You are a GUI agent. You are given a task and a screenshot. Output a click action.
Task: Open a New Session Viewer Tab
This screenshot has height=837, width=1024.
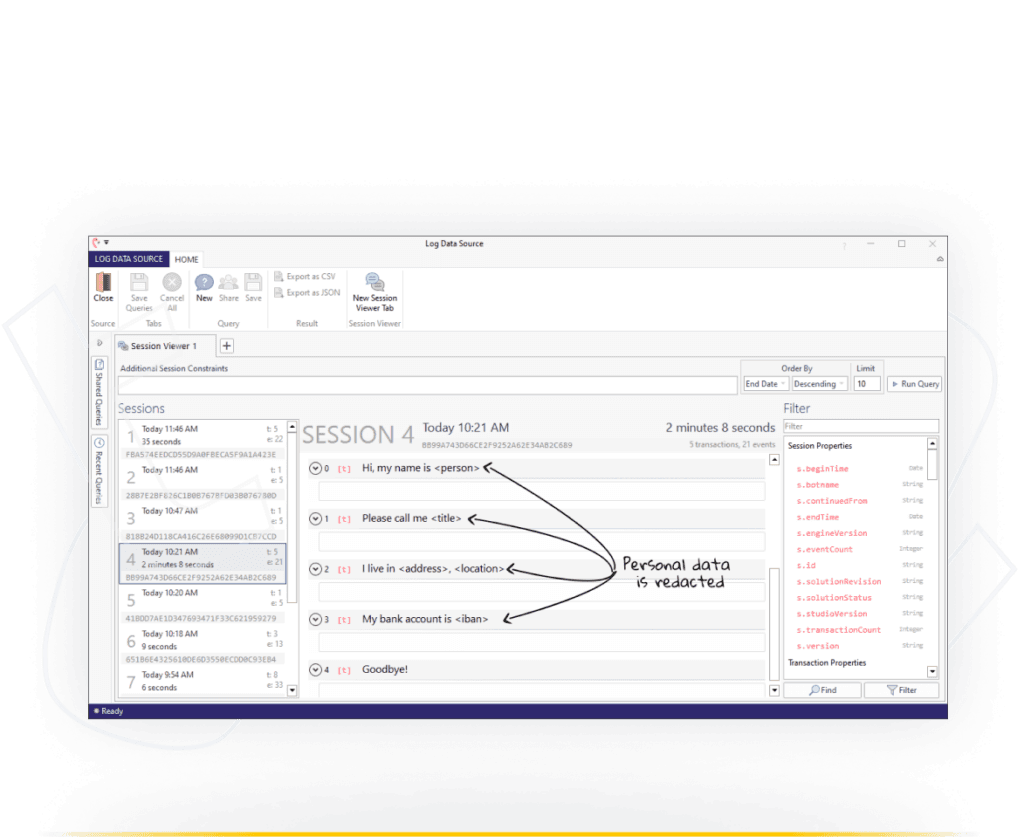click(374, 290)
